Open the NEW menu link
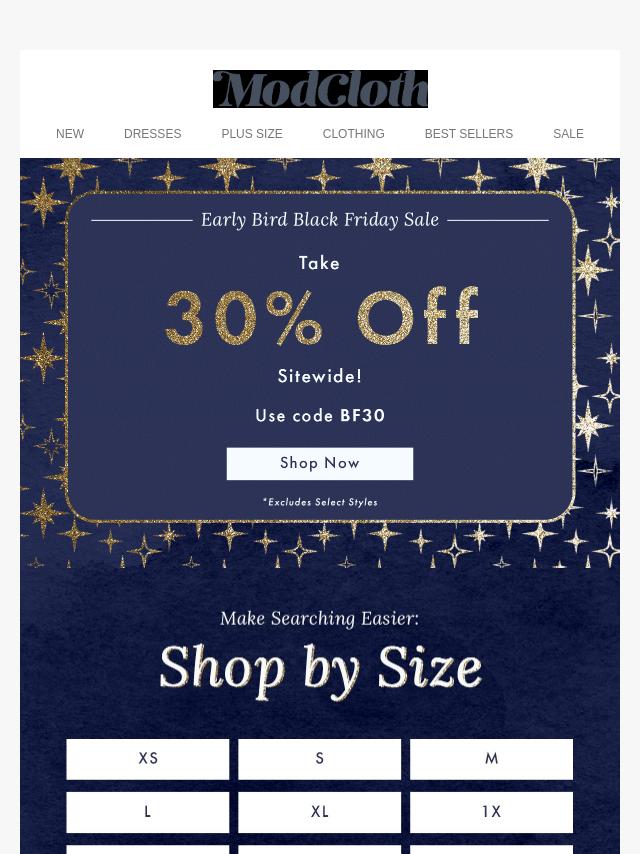The image size is (640, 854). (70, 133)
